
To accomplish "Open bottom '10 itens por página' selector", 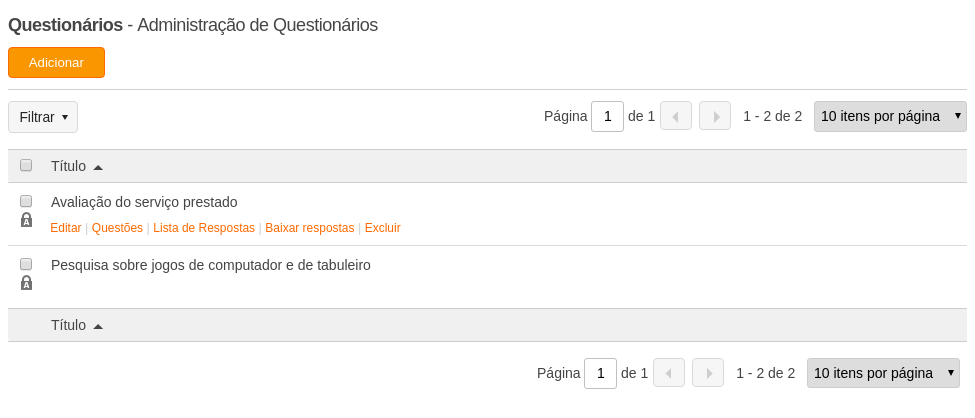I will click(x=883, y=373).
